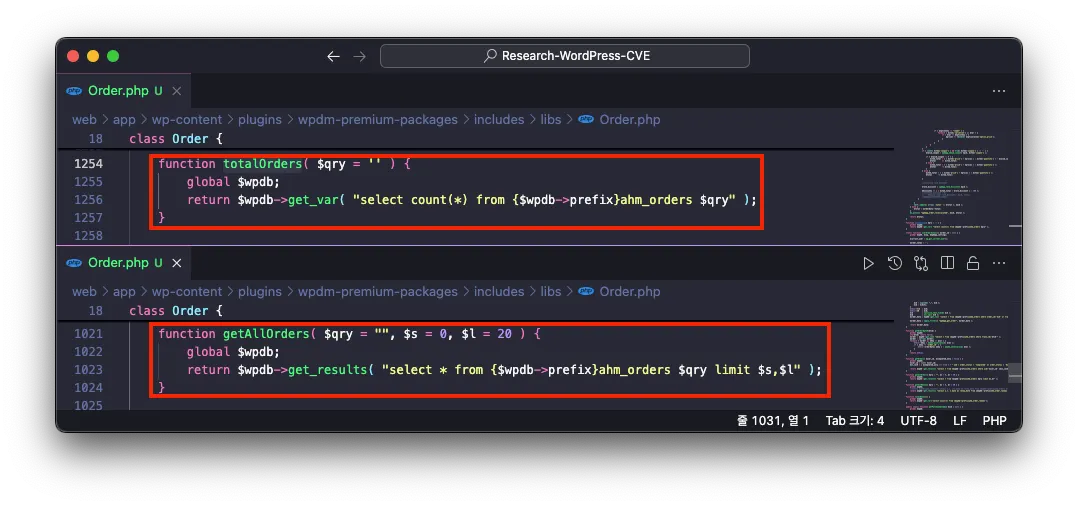Go forward with the right arrow
Screen dimensions: 1078x506
point(360,56)
